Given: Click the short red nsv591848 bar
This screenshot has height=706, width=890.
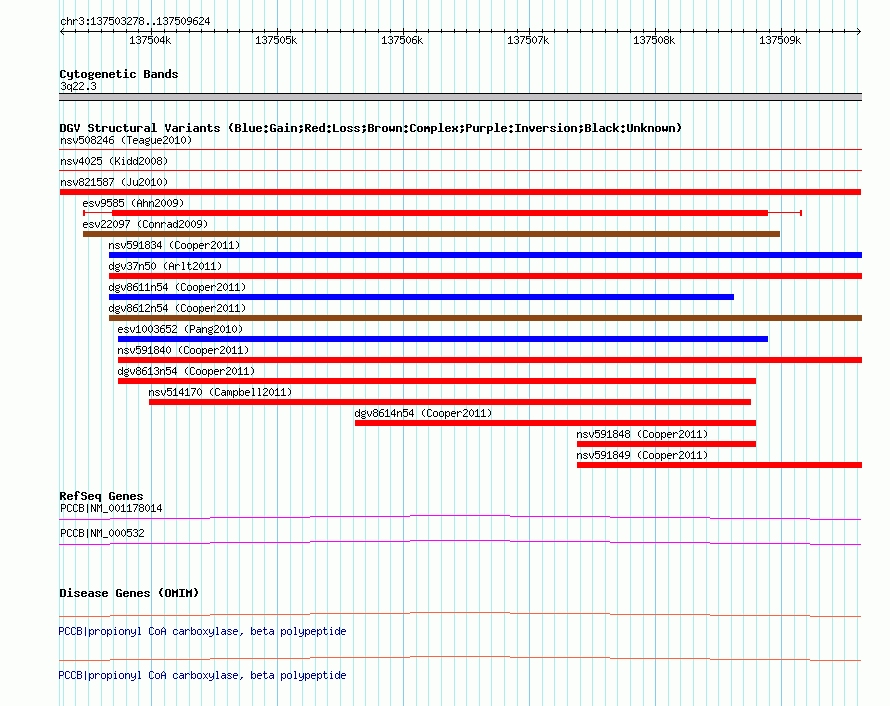Looking at the screenshot, I should pyautogui.click(x=666, y=444).
